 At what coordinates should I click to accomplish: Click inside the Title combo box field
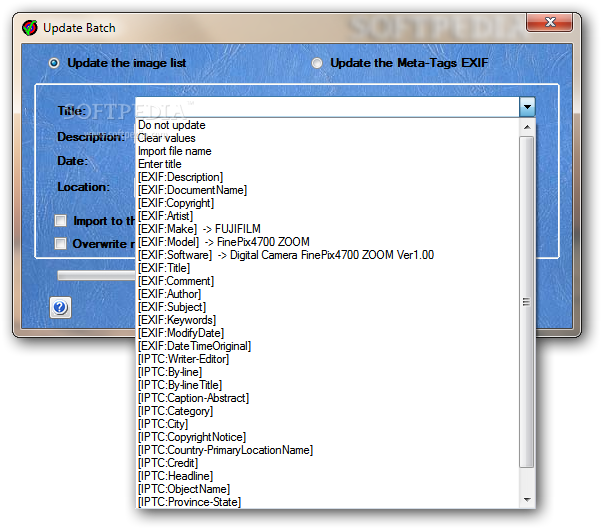tap(327, 107)
